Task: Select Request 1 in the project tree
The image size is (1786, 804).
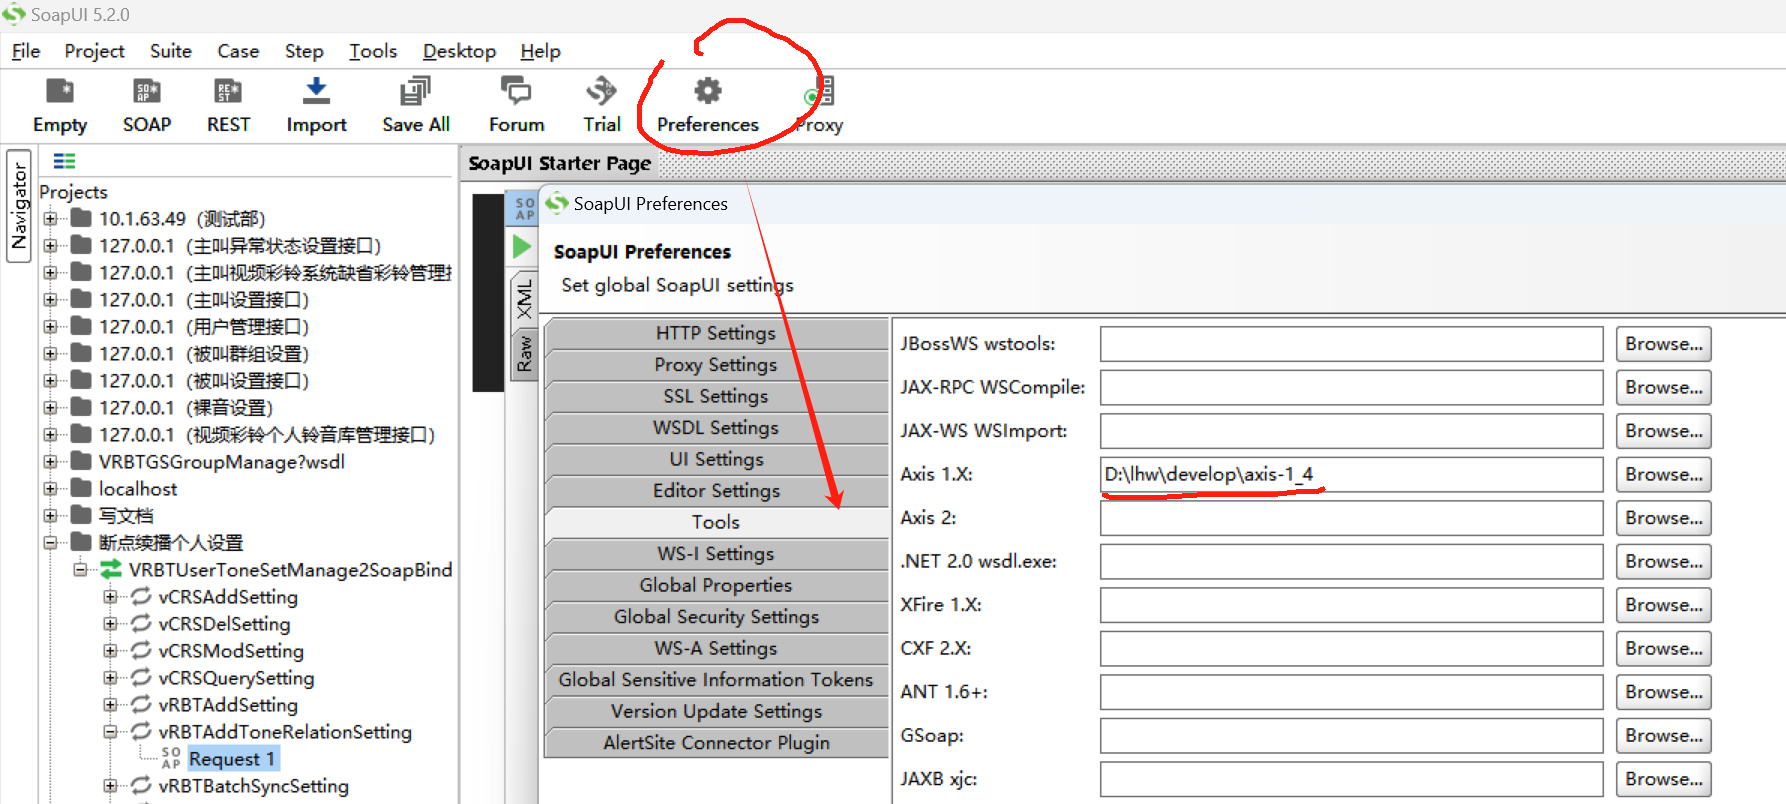Action: 232,759
